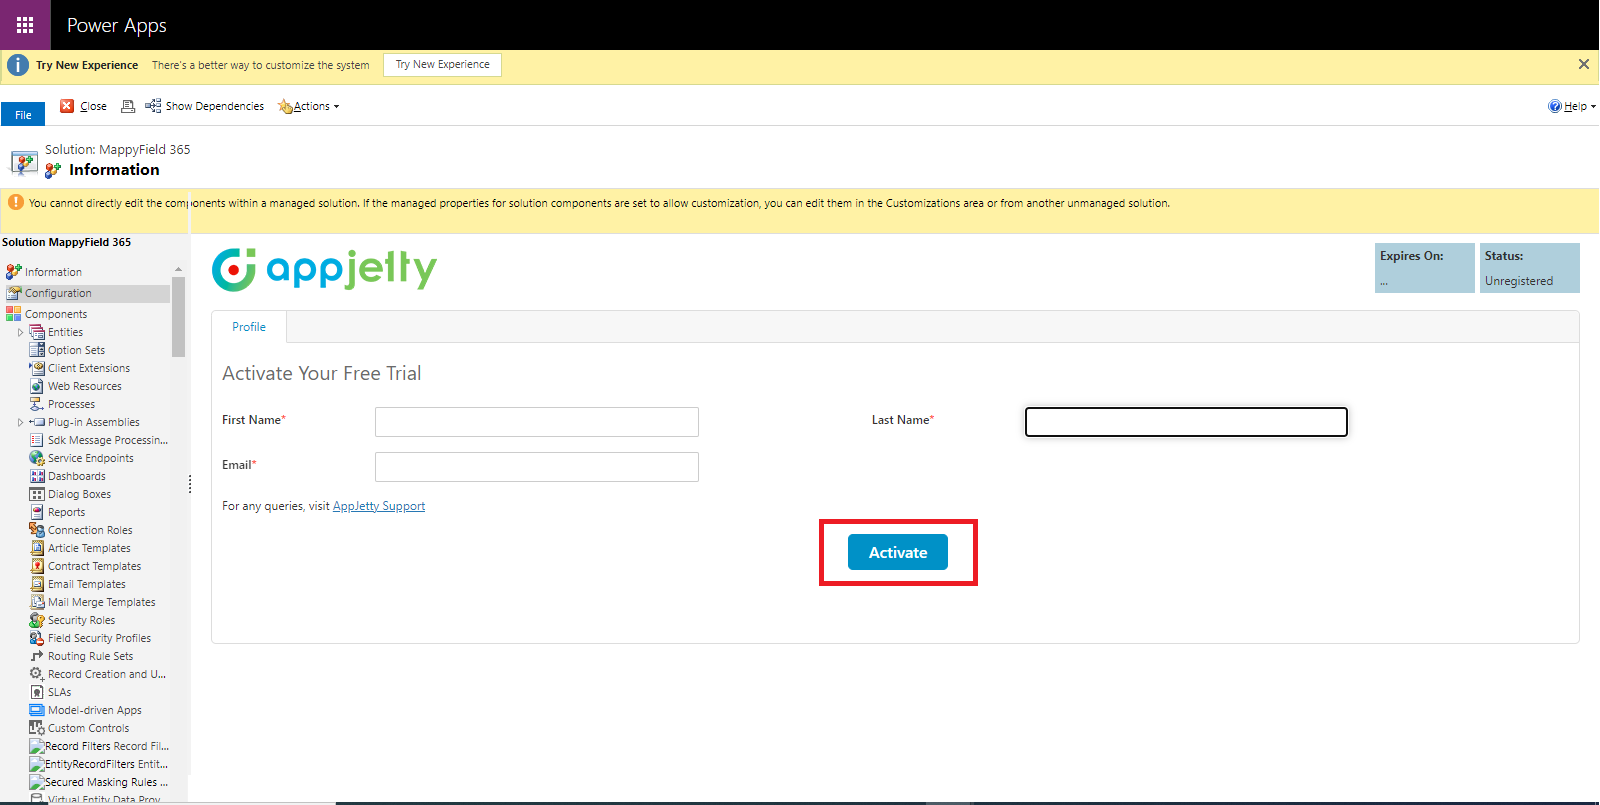Image resolution: width=1600 pixels, height=805 pixels.
Task: Select SLAs in the solution tree
Action: coord(59,692)
